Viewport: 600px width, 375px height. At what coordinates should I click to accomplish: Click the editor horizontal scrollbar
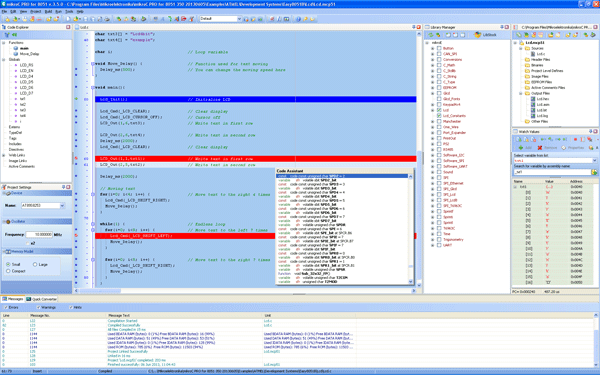[245, 291]
